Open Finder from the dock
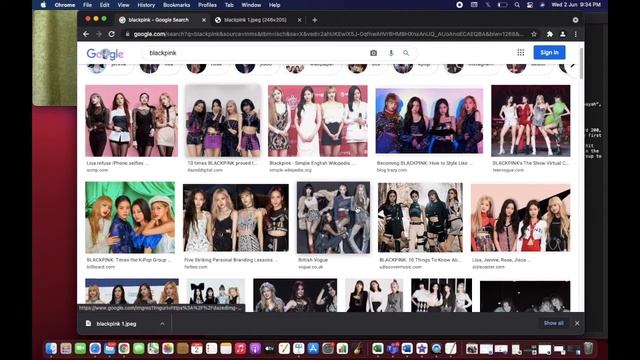 point(51,348)
